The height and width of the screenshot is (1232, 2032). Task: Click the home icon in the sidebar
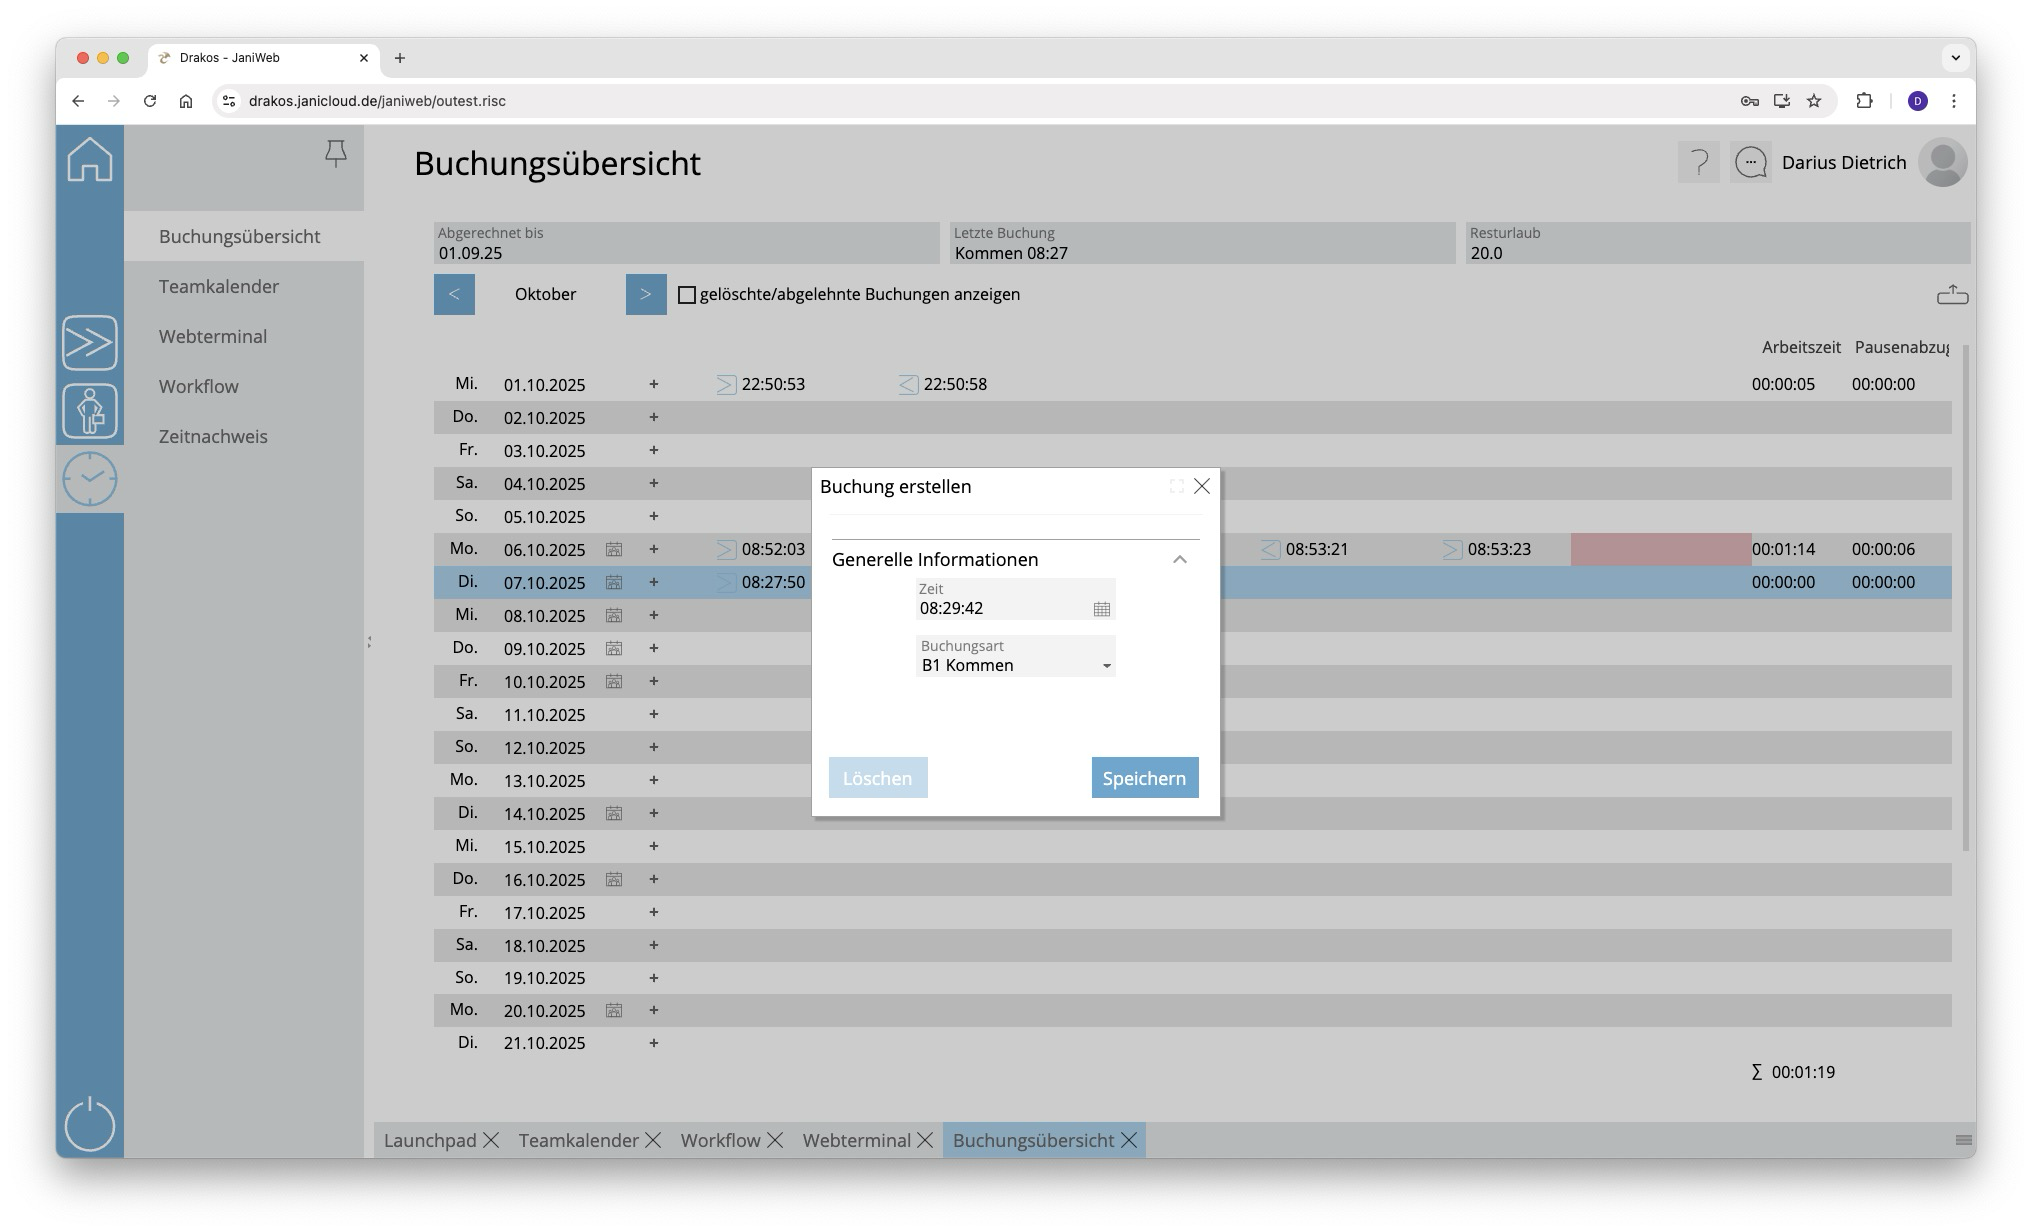pyautogui.click(x=90, y=160)
